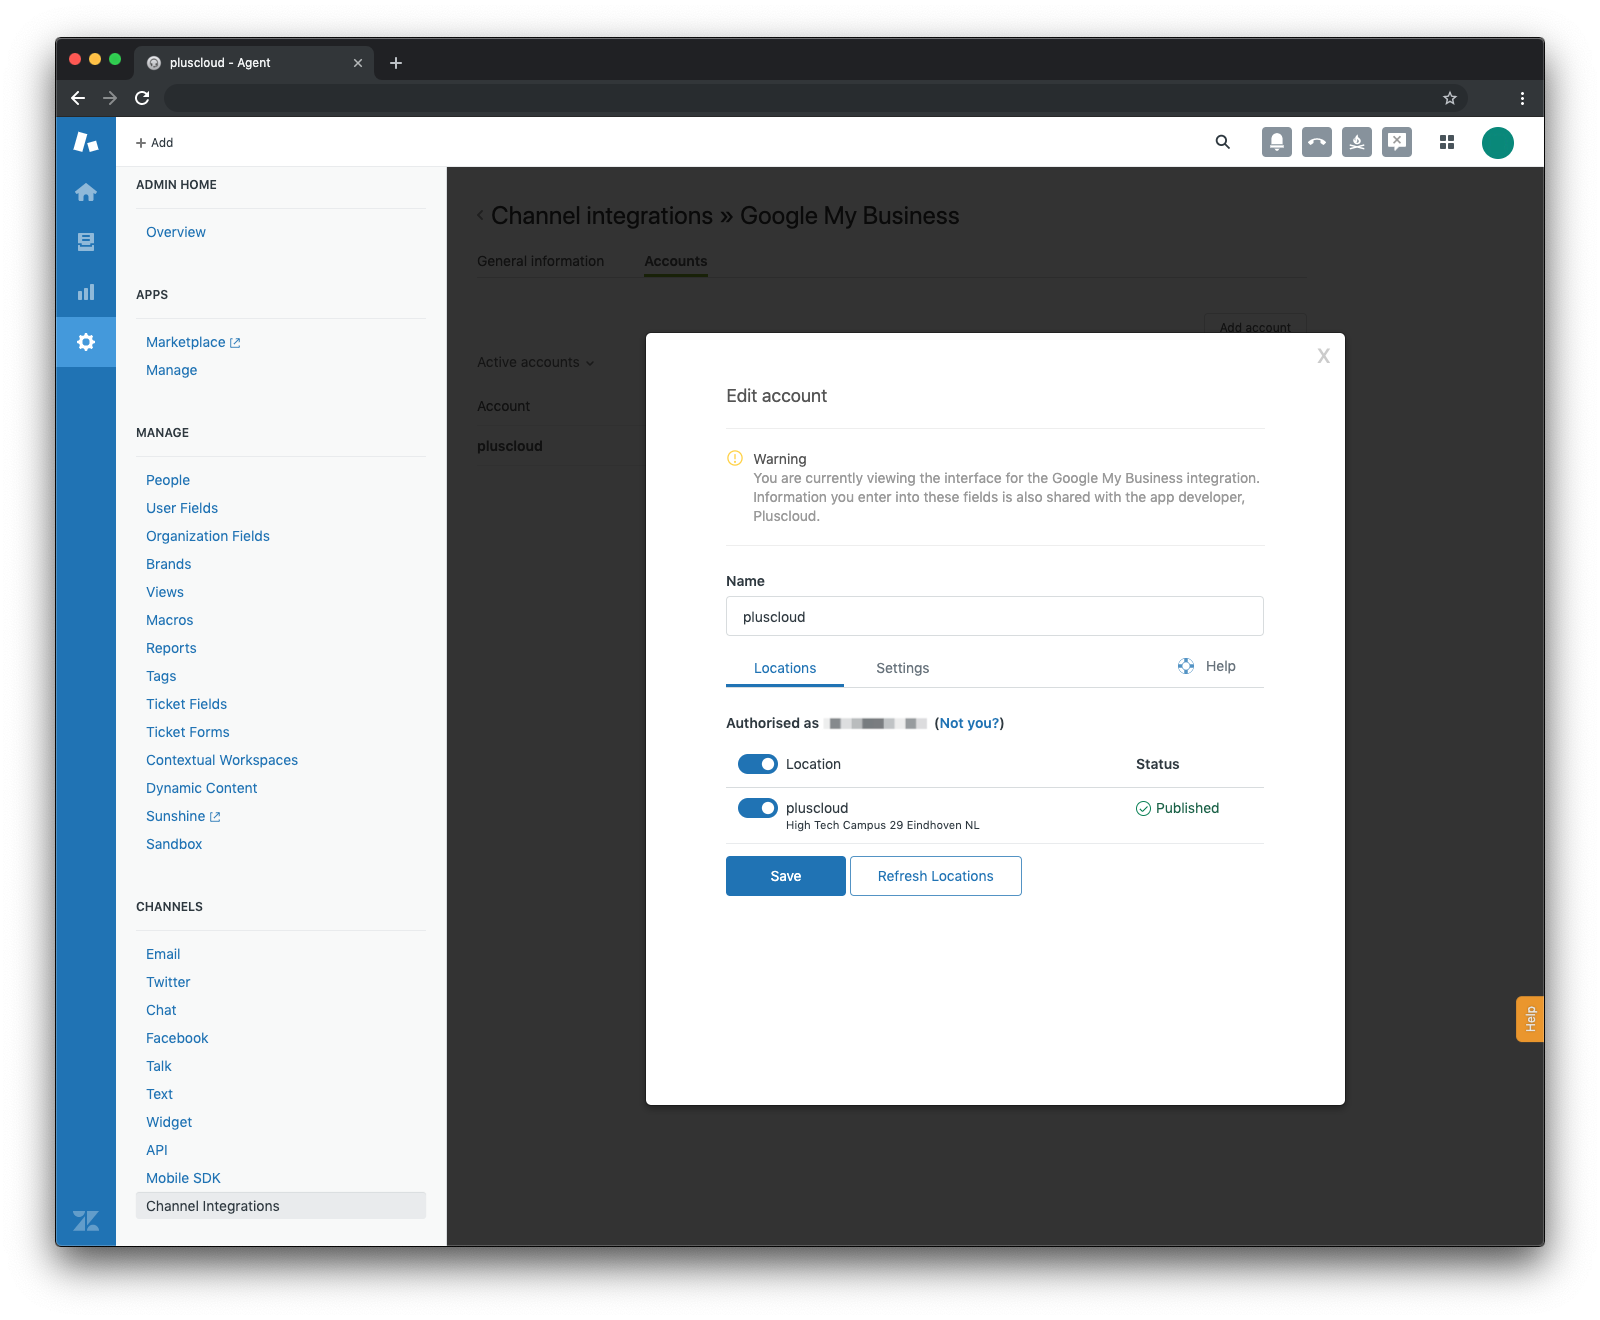
Task: Open the Sandbox link
Action: point(174,844)
